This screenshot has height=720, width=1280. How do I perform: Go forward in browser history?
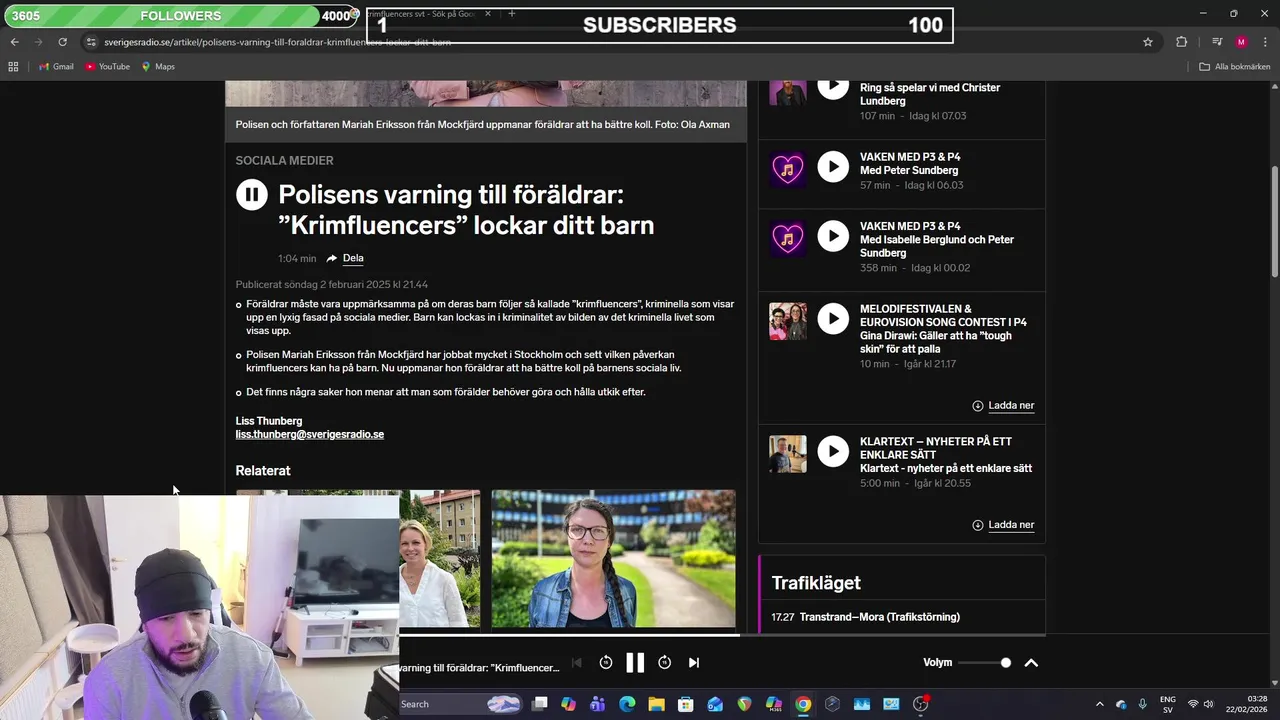(38, 42)
